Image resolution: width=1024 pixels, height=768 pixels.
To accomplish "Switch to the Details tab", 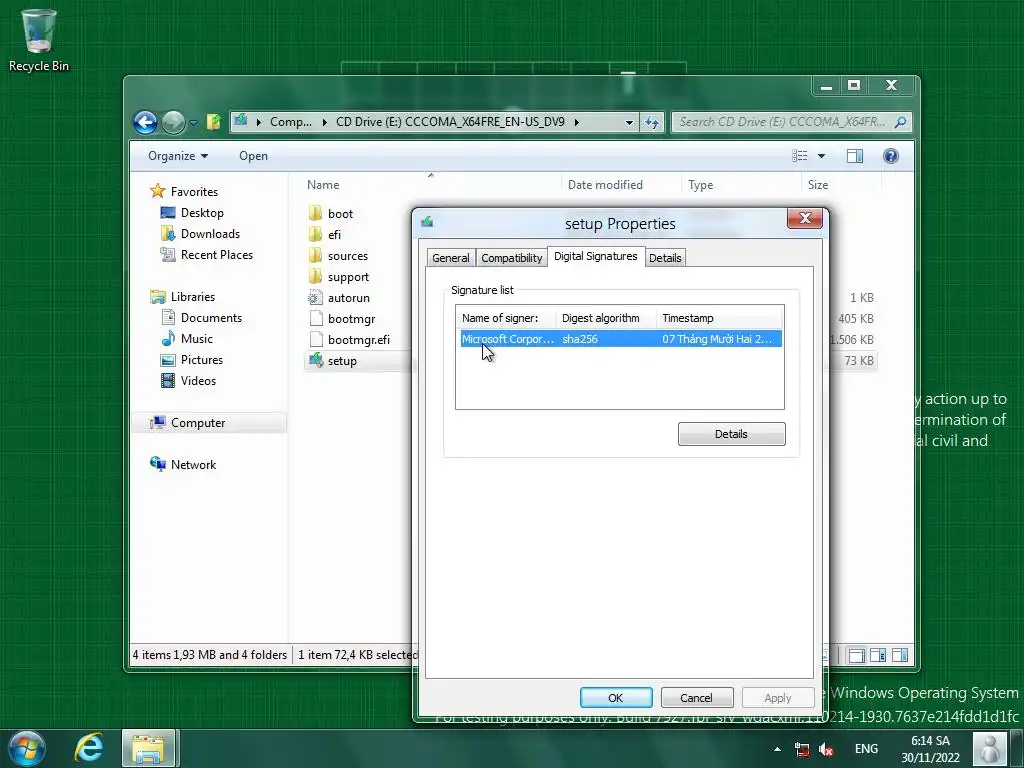I will [665, 258].
